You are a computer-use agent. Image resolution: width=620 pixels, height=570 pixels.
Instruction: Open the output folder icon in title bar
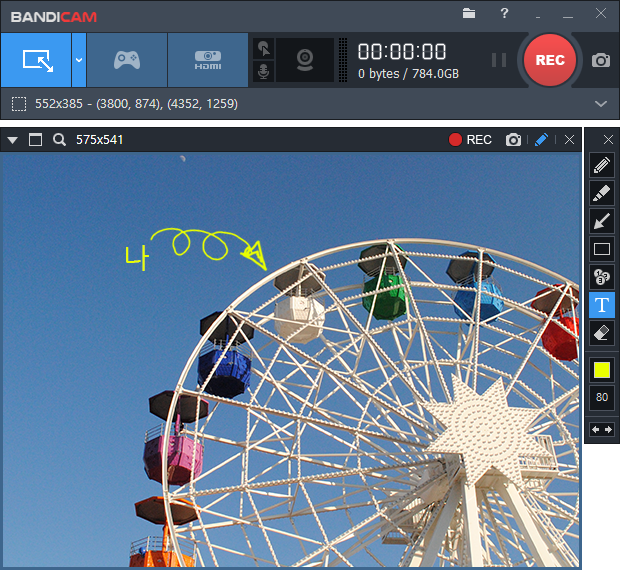pos(469,13)
